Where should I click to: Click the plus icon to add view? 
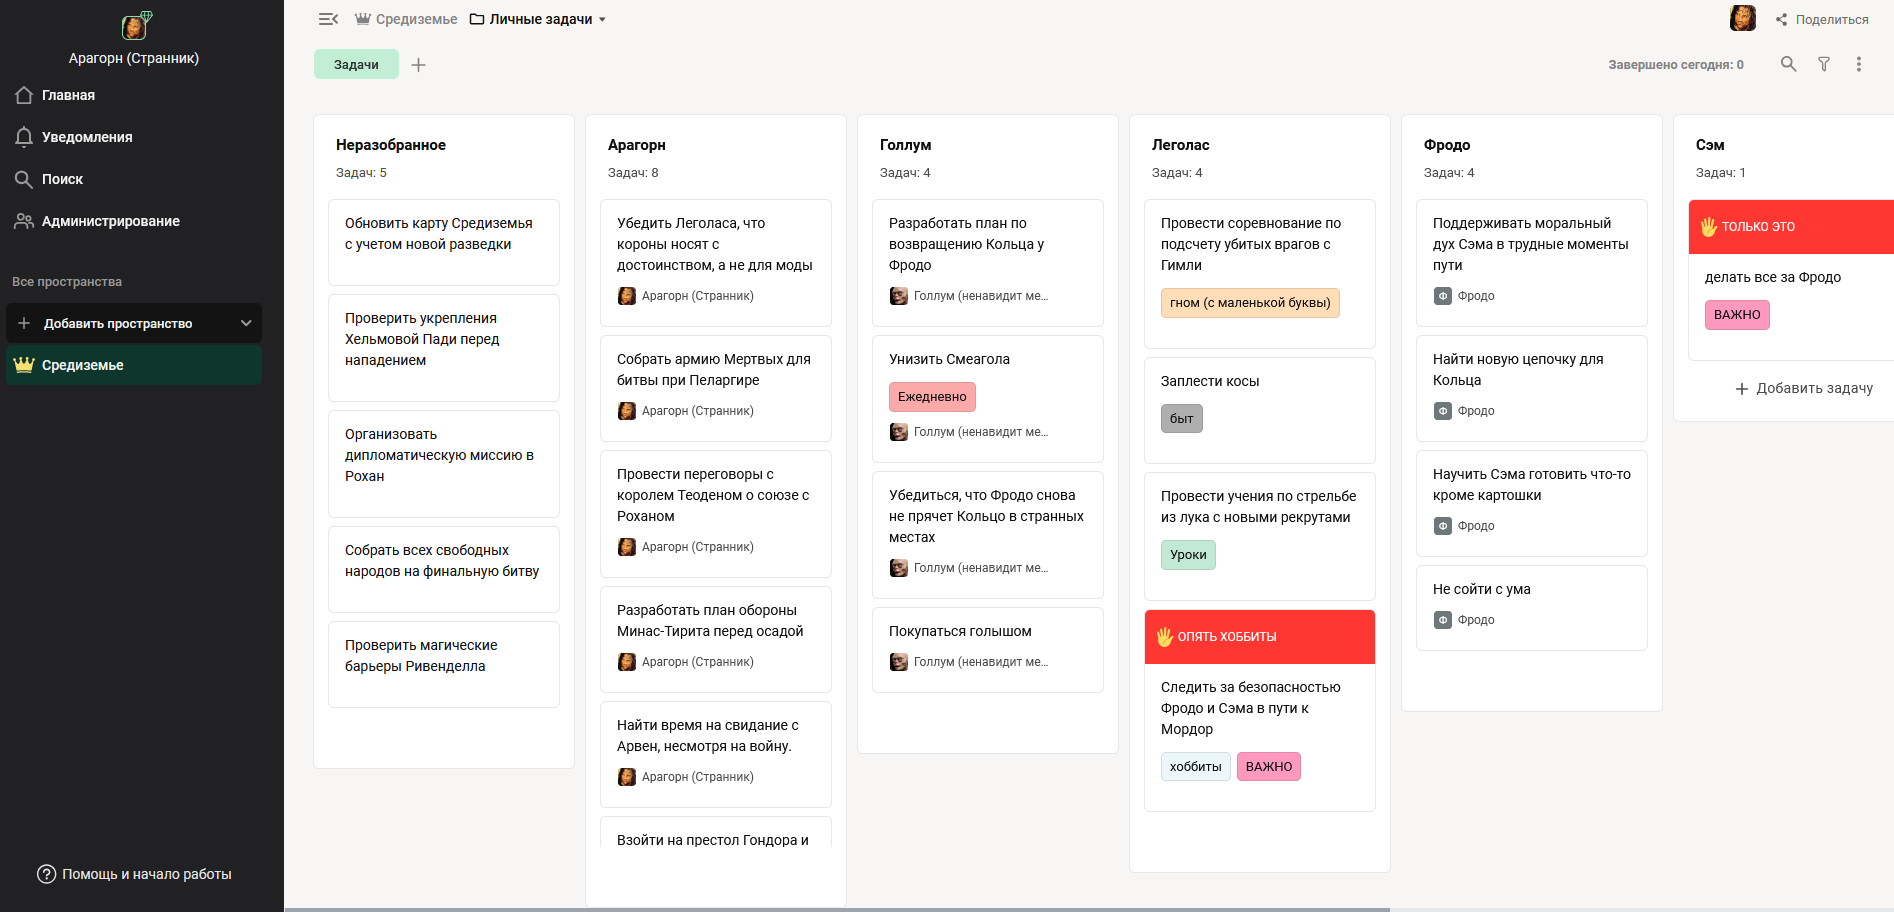pyautogui.click(x=419, y=65)
